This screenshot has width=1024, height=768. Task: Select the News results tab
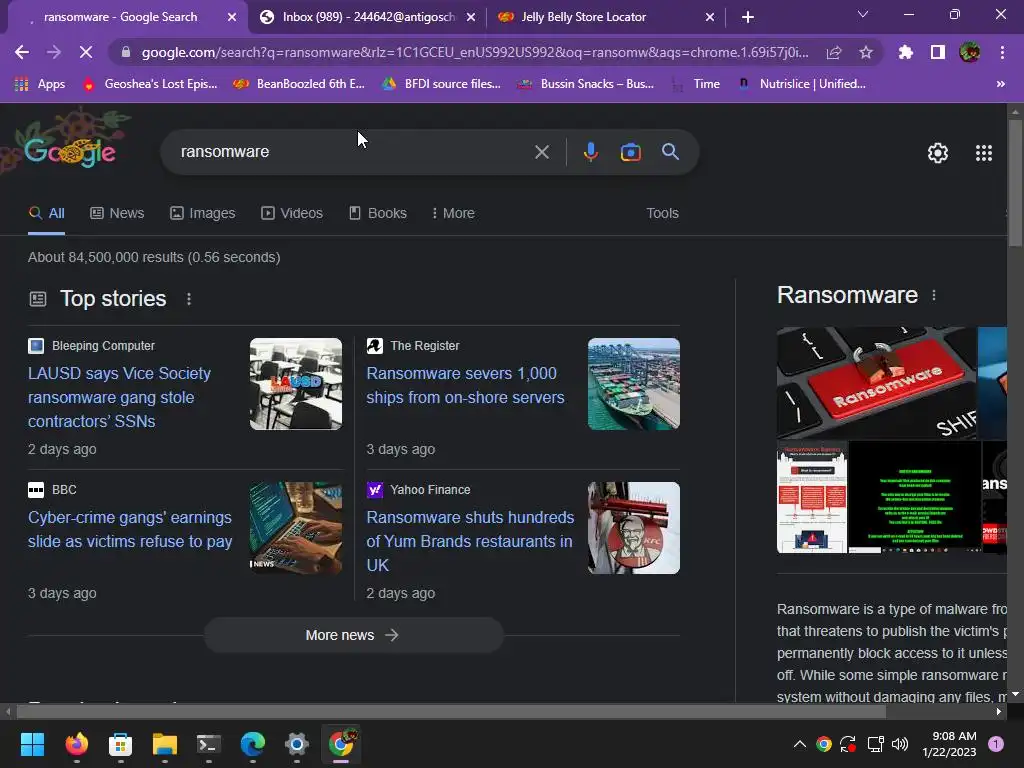[x=117, y=214]
